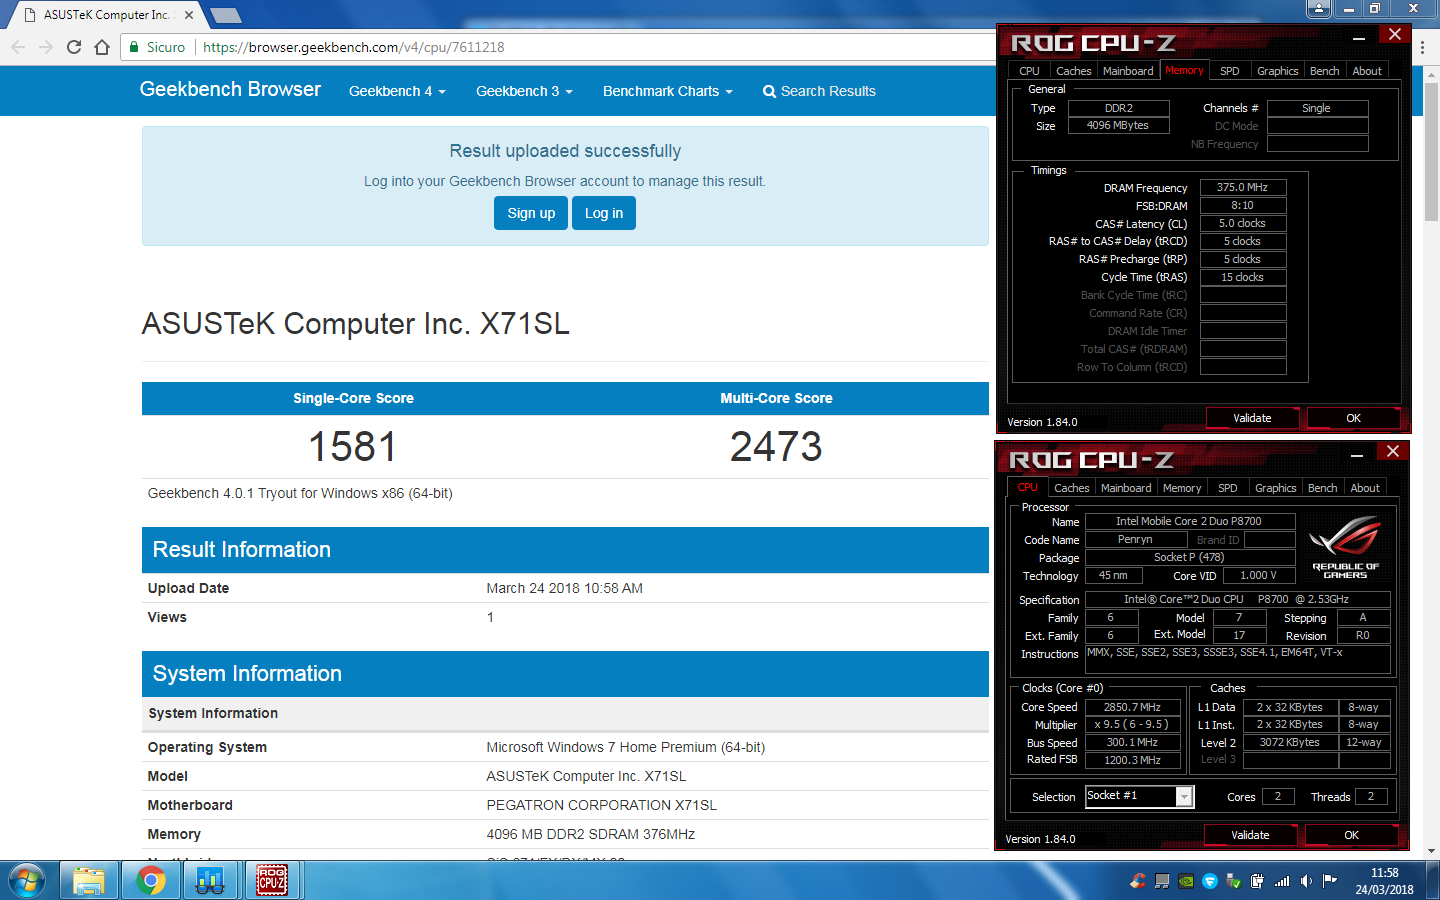Click the ROG Republic of Gamers logo
The height and width of the screenshot is (900, 1440).
[x=1345, y=547]
